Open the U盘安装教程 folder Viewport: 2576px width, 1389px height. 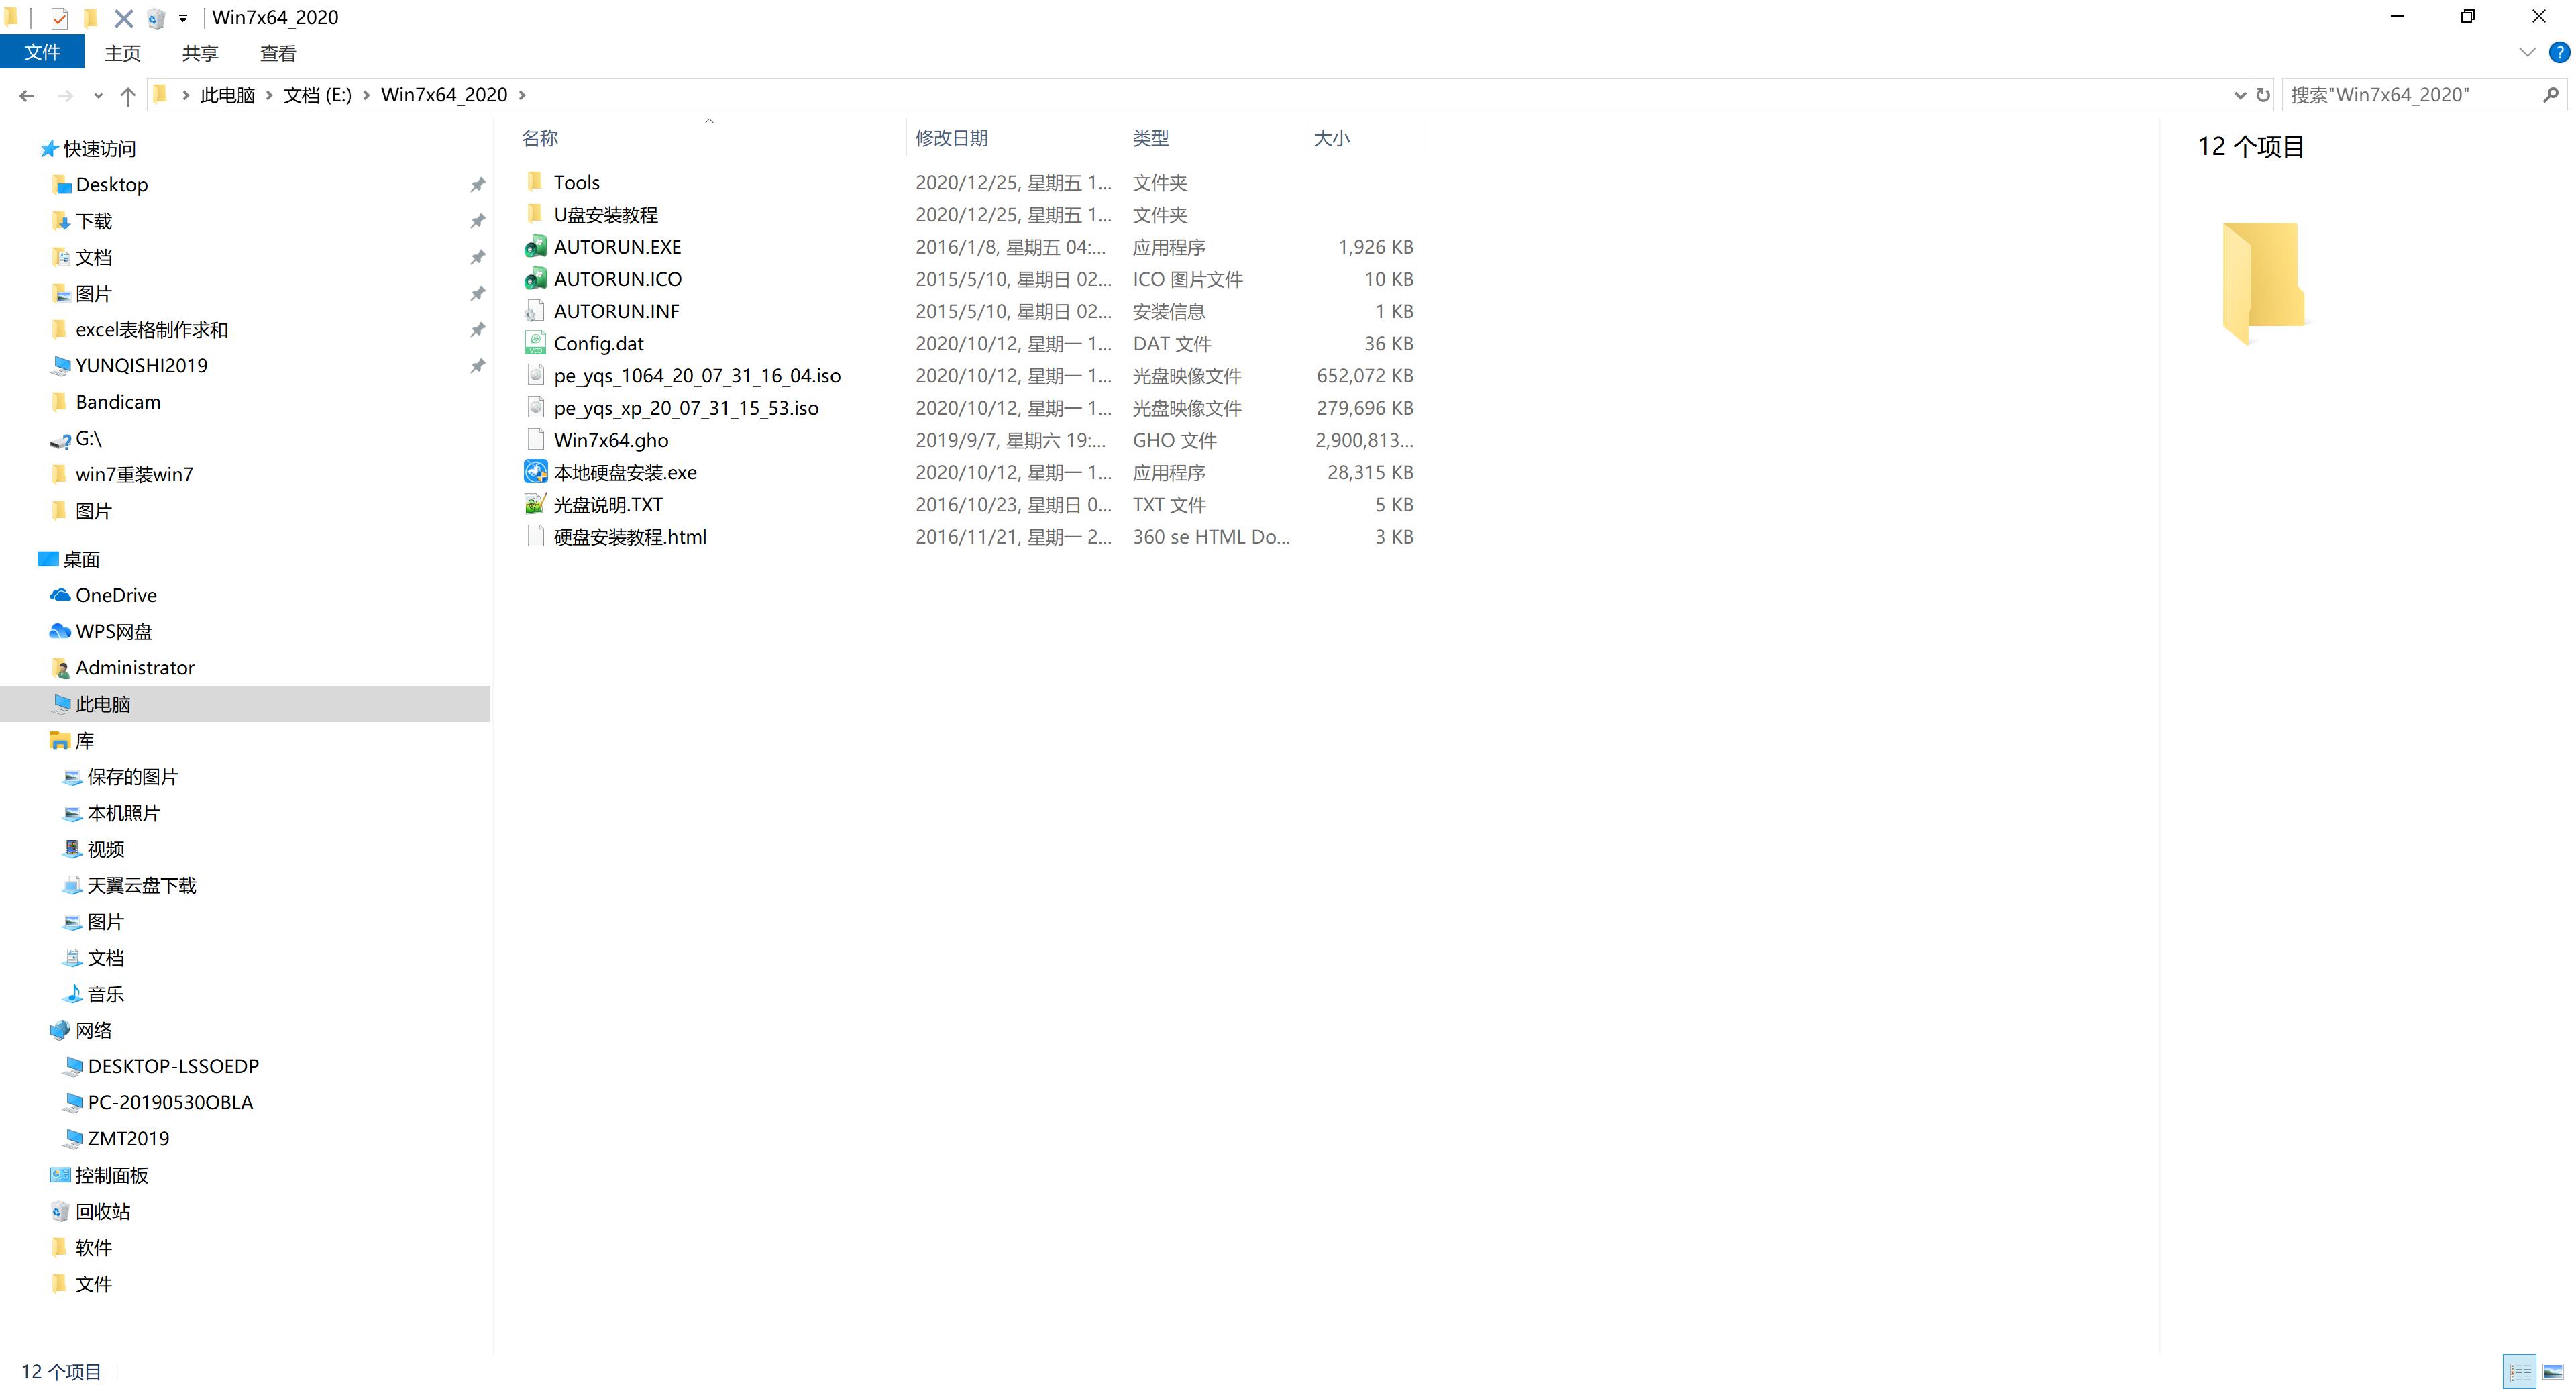pos(605,214)
